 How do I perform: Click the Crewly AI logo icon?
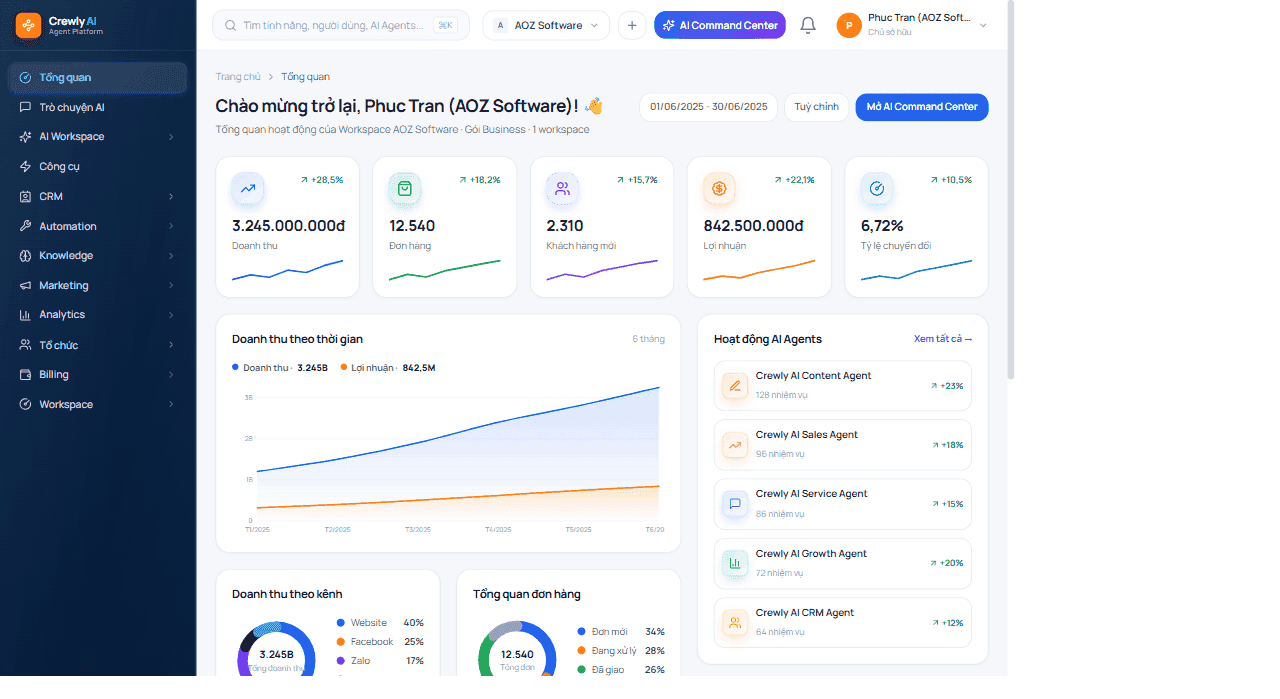[x=29, y=25]
